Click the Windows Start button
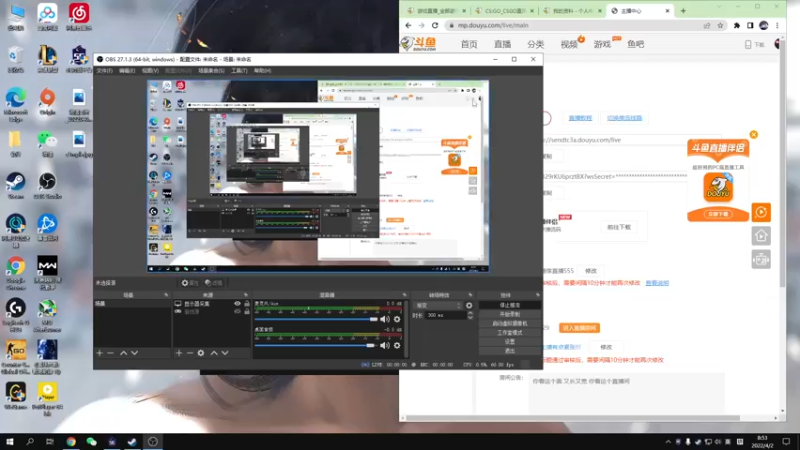Screen dimensions: 800x450 10,441
